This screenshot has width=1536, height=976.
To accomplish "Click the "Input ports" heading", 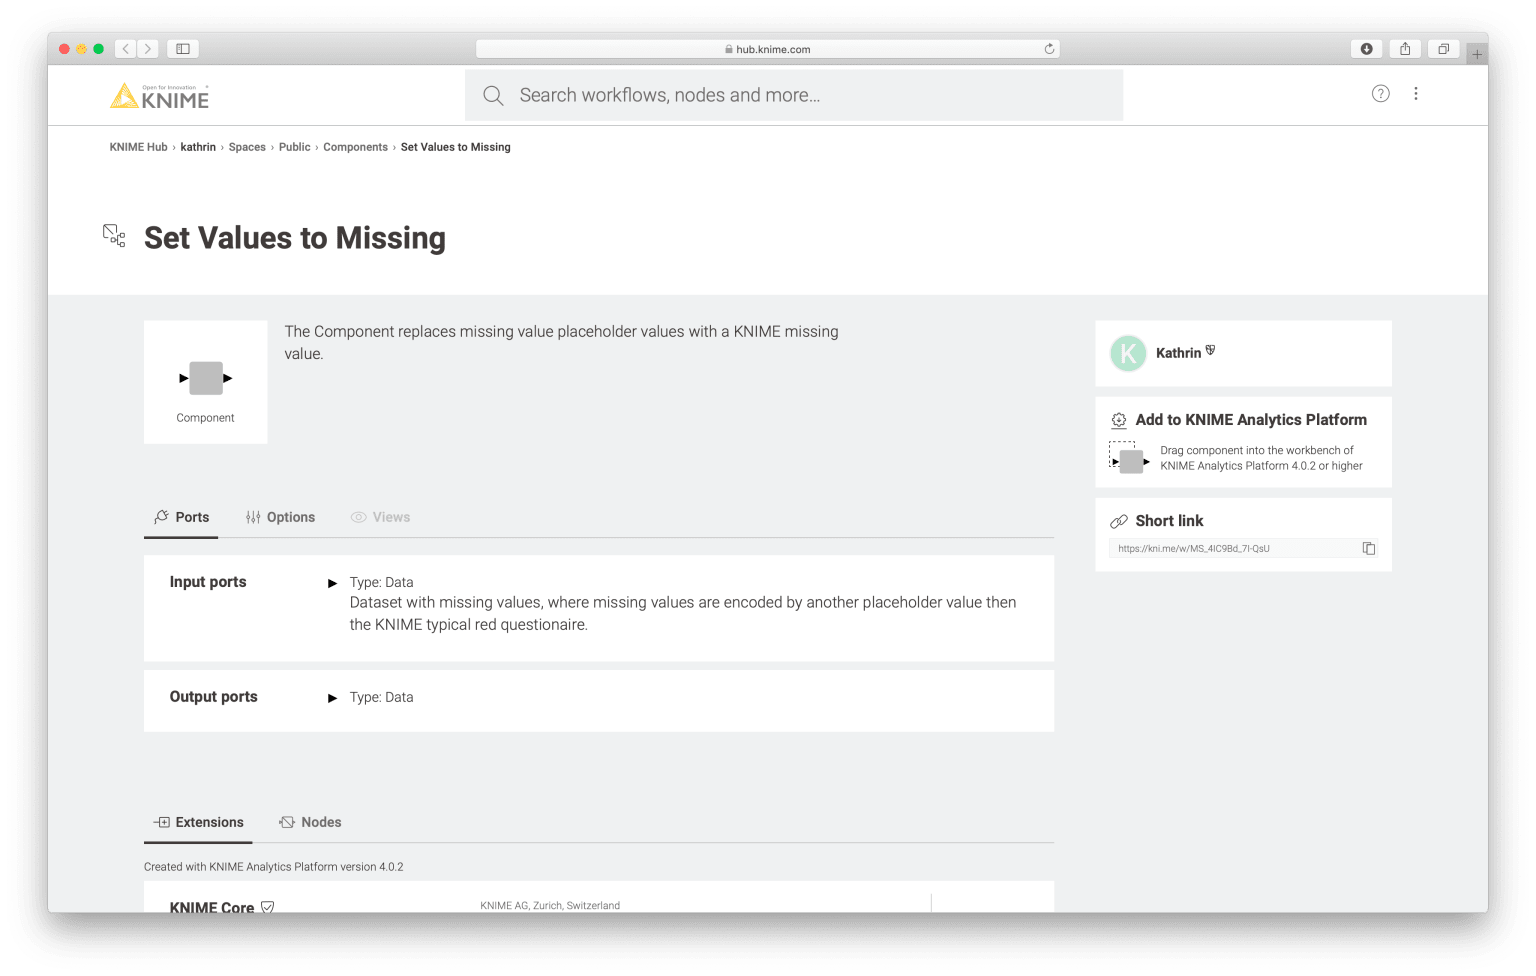I will (208, 582).
